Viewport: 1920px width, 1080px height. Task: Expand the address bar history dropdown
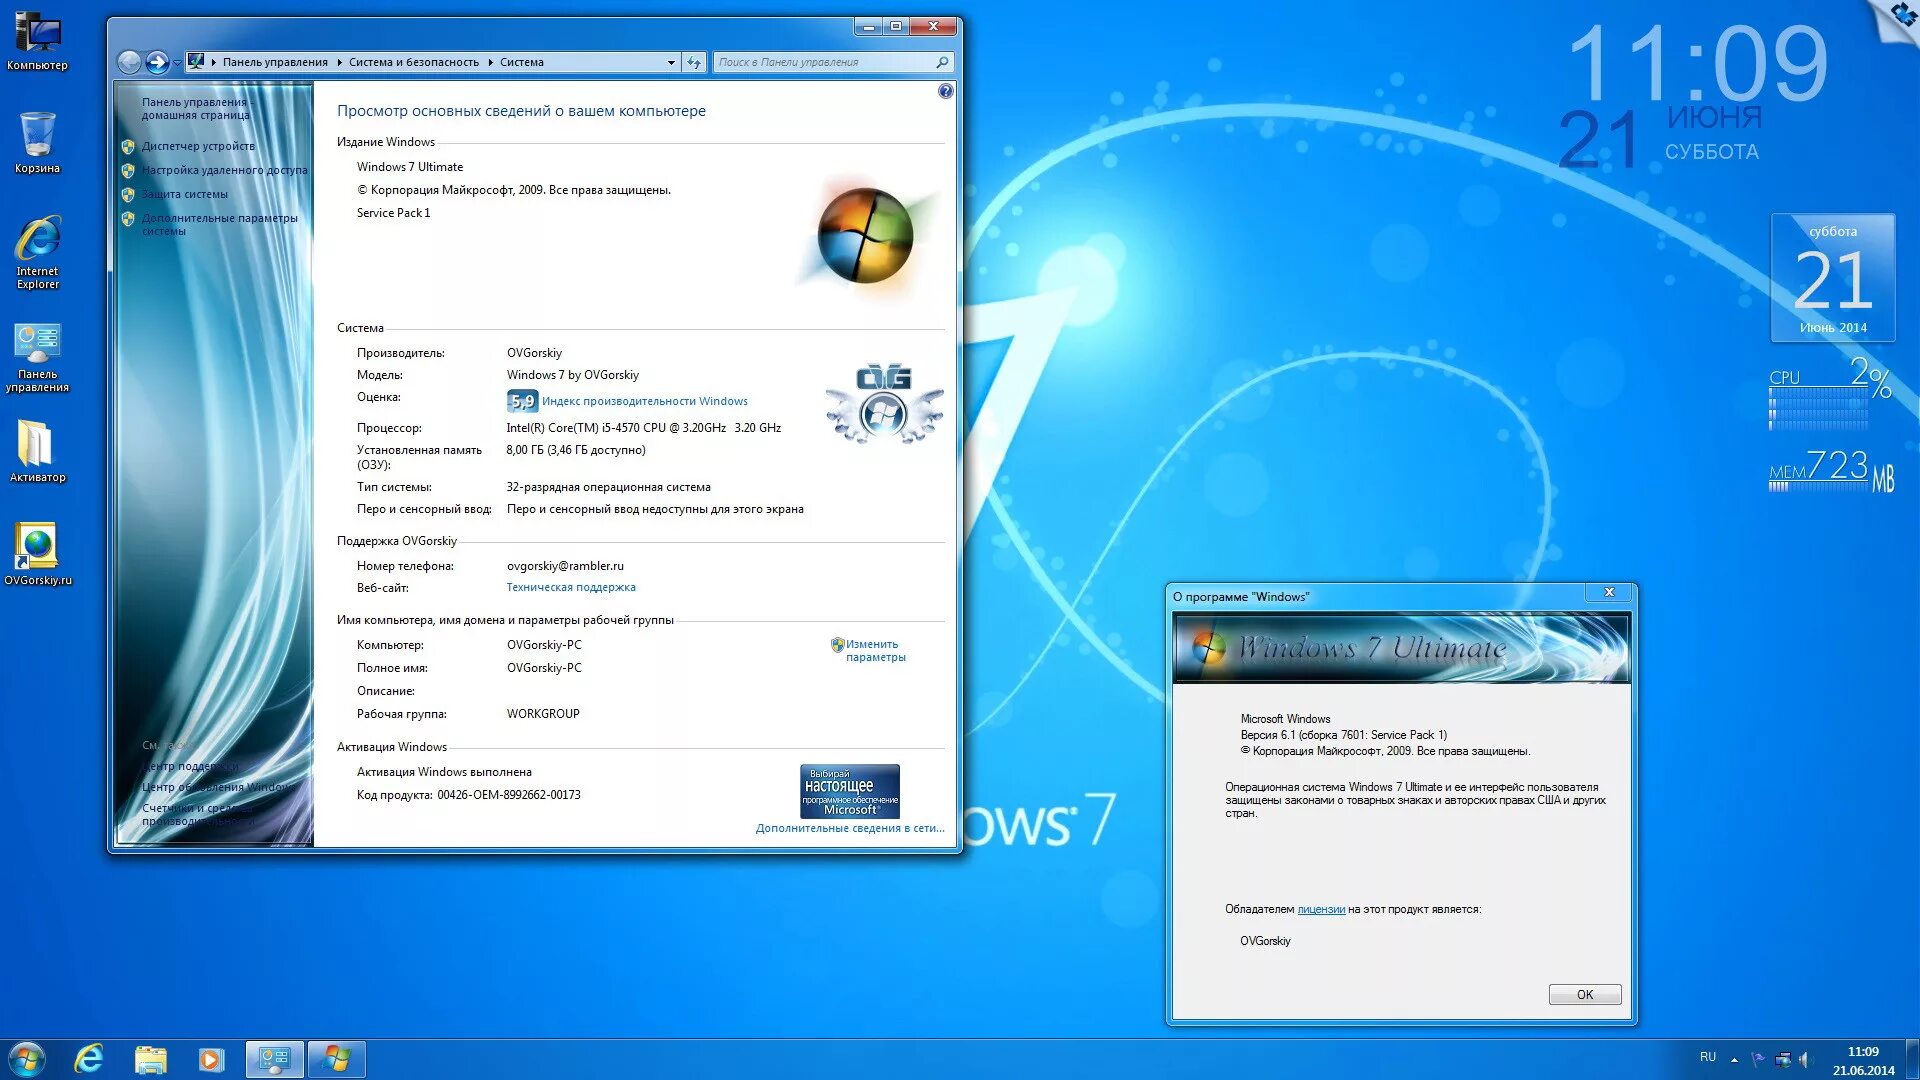pyautogui.click(x=671, y=62)
